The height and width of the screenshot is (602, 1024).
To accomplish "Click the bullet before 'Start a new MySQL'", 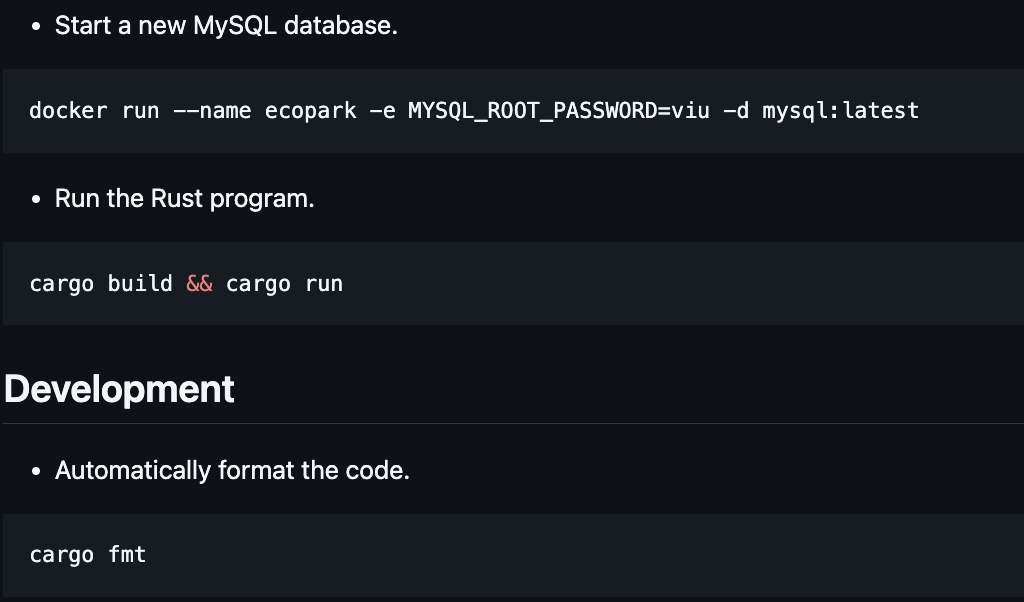I will coord(36,27).
